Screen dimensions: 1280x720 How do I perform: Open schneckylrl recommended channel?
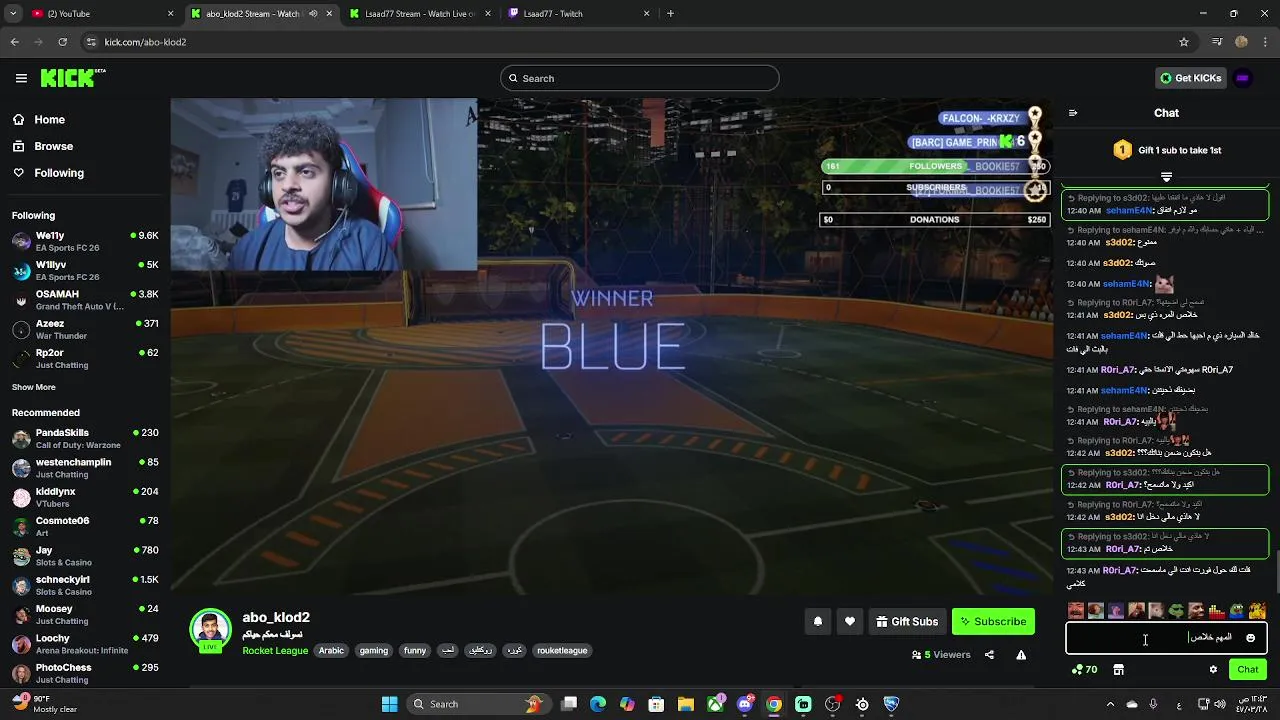85,585
